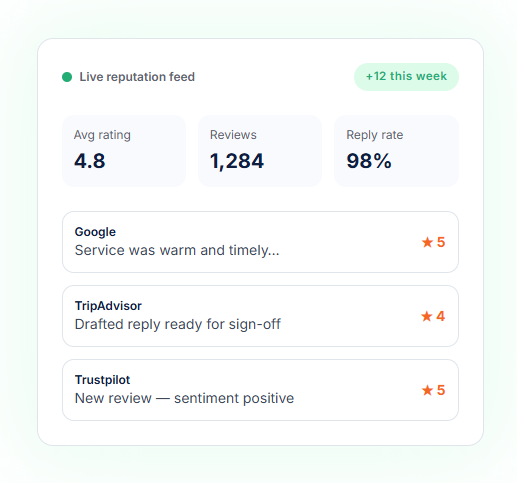
Task: Click the Google source name
Action: [x=95, y=232]
